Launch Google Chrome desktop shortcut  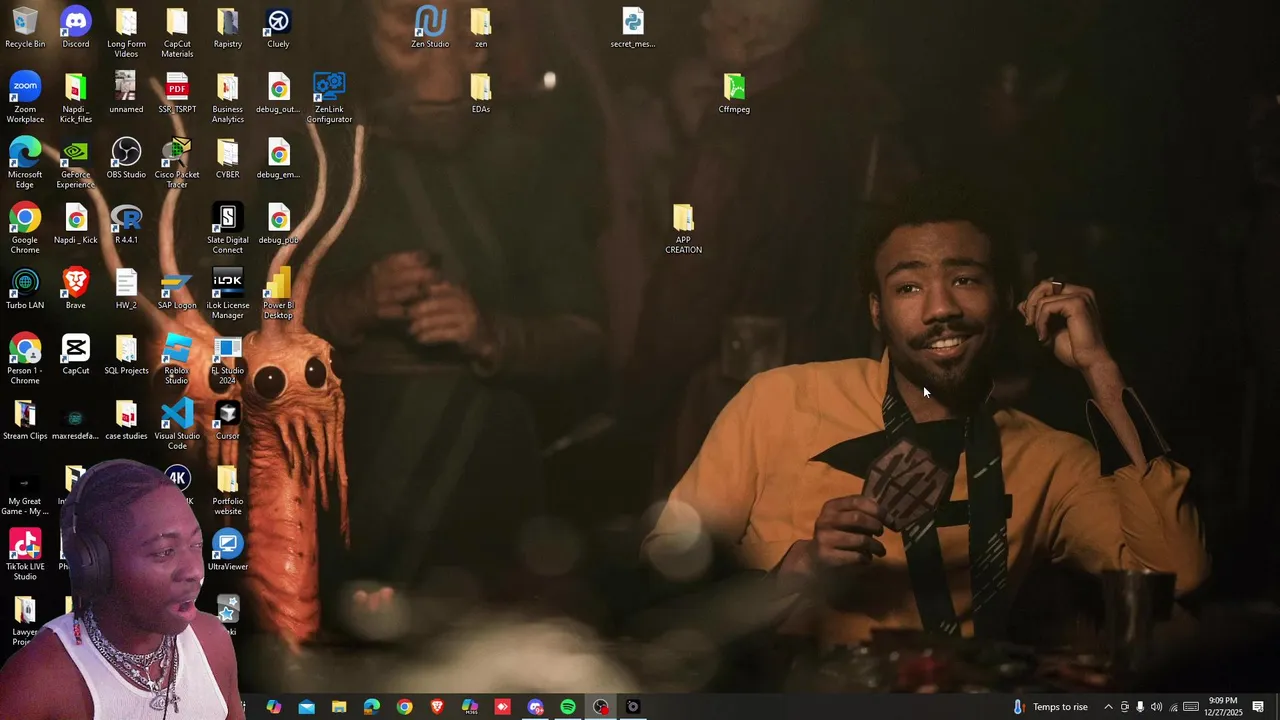coord(25,228)
